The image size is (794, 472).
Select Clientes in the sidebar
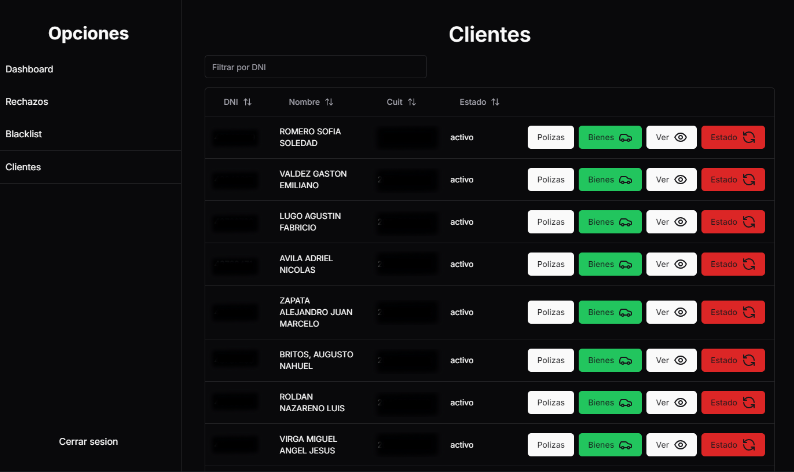point(23,167)
